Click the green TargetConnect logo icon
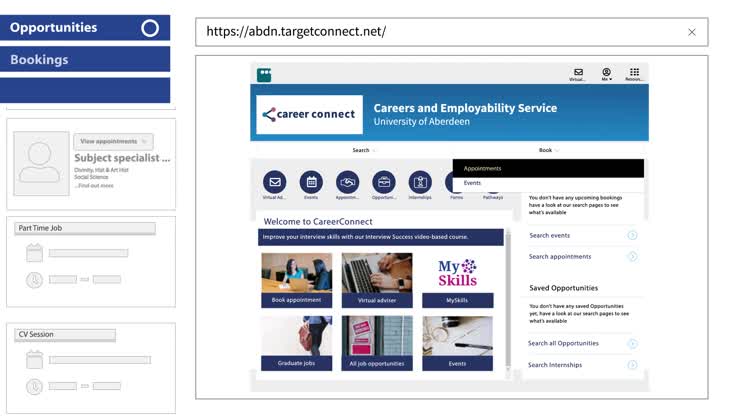Screen dimensions: 740x416 [x=264, y=75]
